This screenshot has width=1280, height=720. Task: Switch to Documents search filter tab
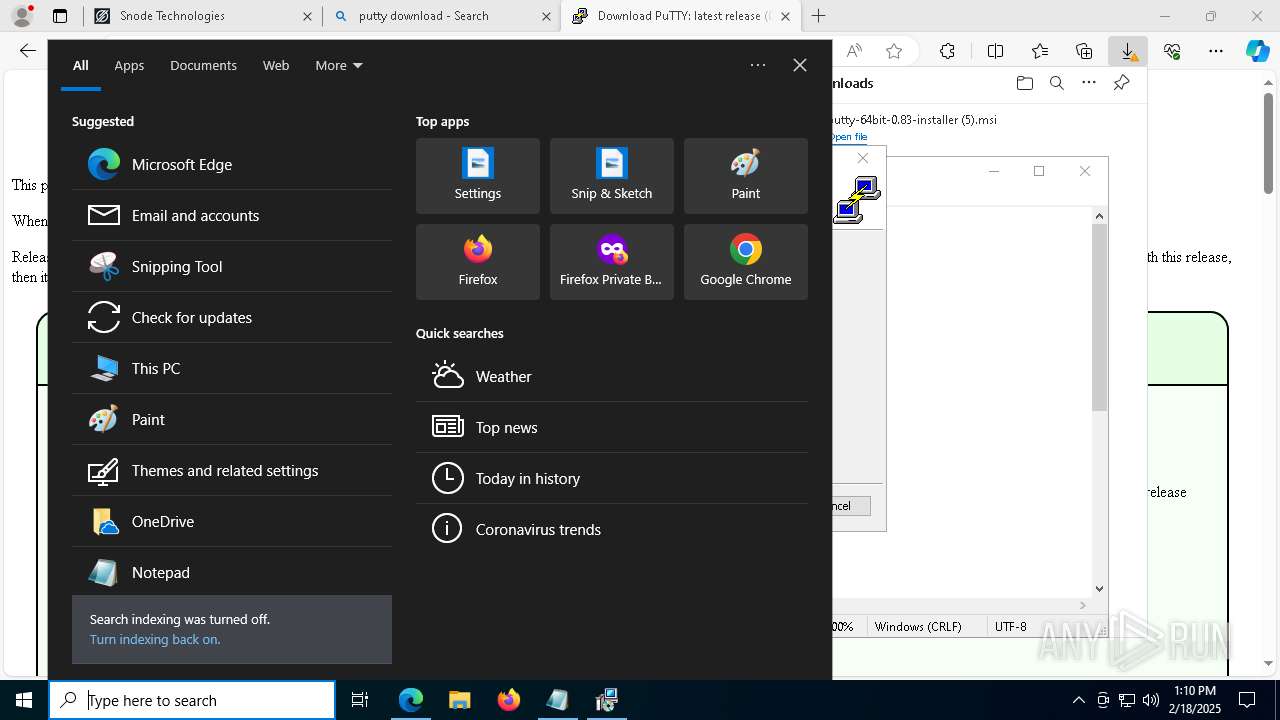click(x=203, y=65)
